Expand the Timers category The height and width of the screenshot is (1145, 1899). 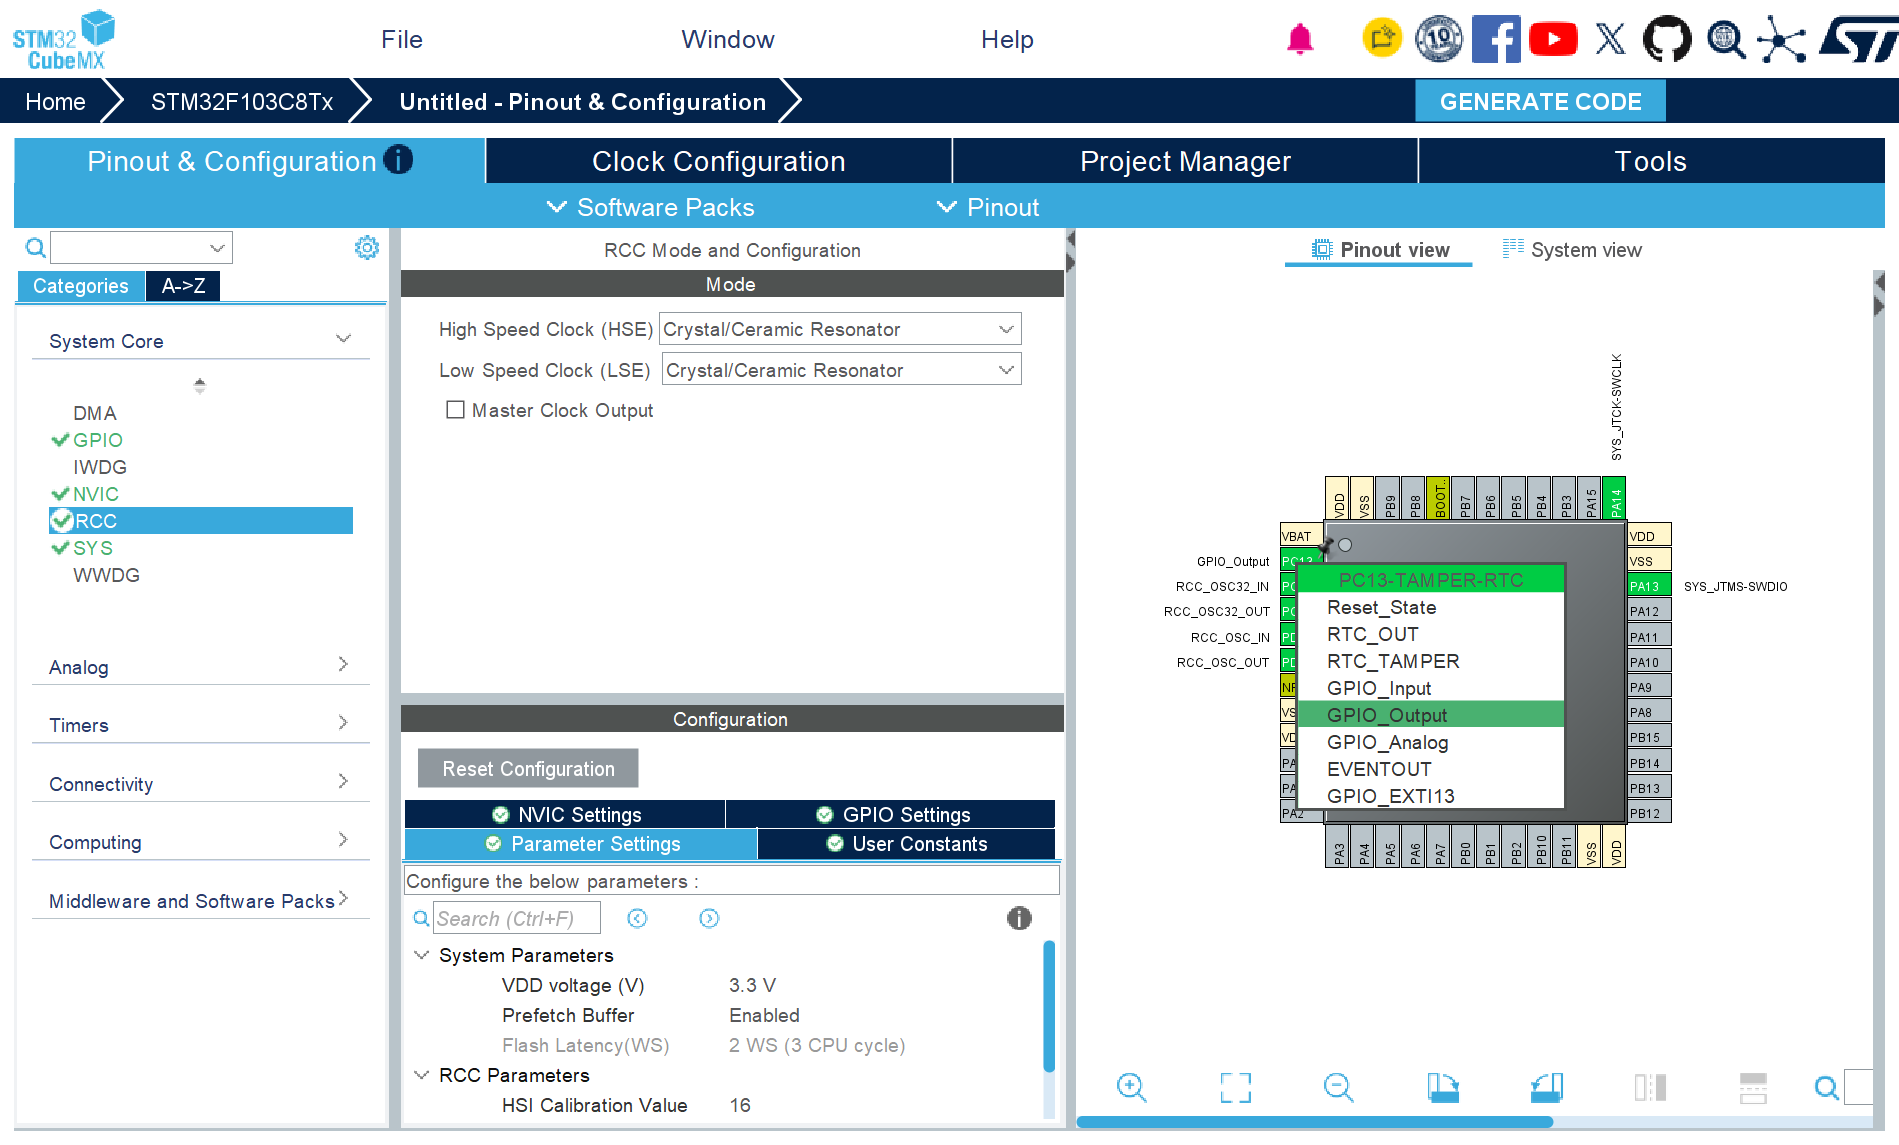pyautogui.click(x=343, y=722)
